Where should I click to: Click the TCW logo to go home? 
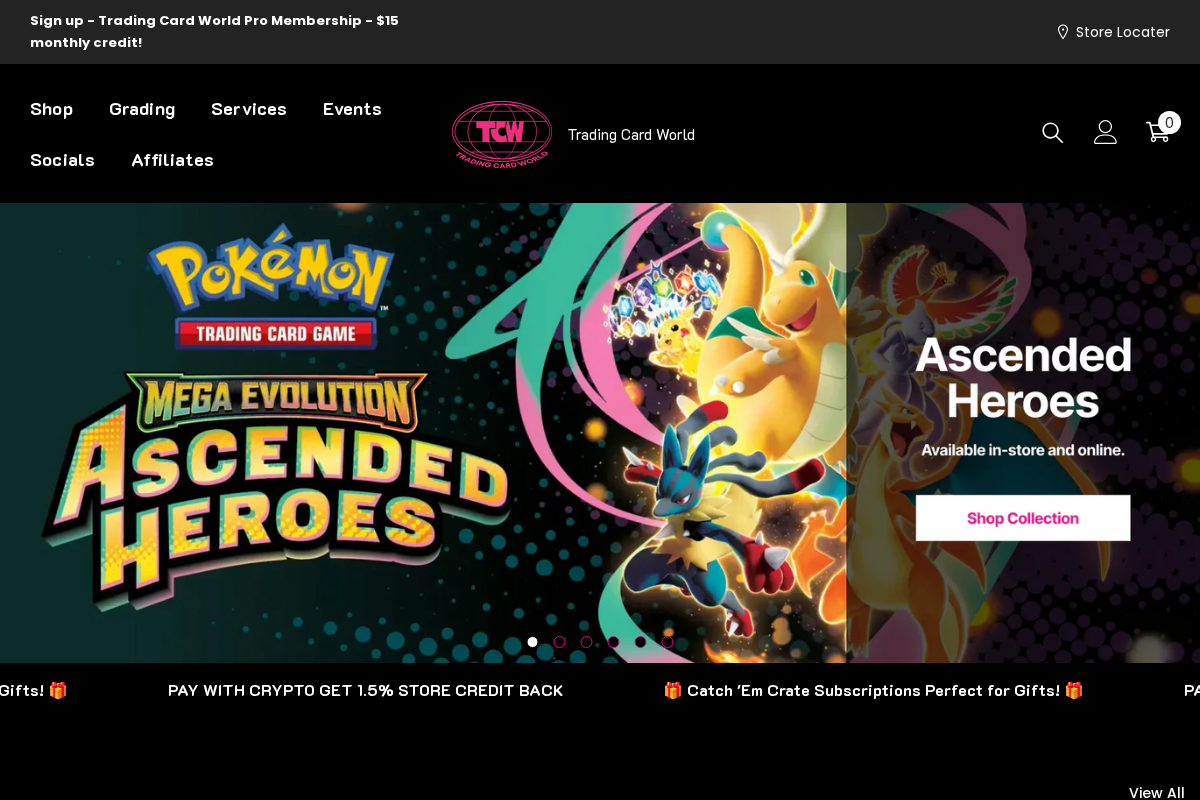pos(502,133)
